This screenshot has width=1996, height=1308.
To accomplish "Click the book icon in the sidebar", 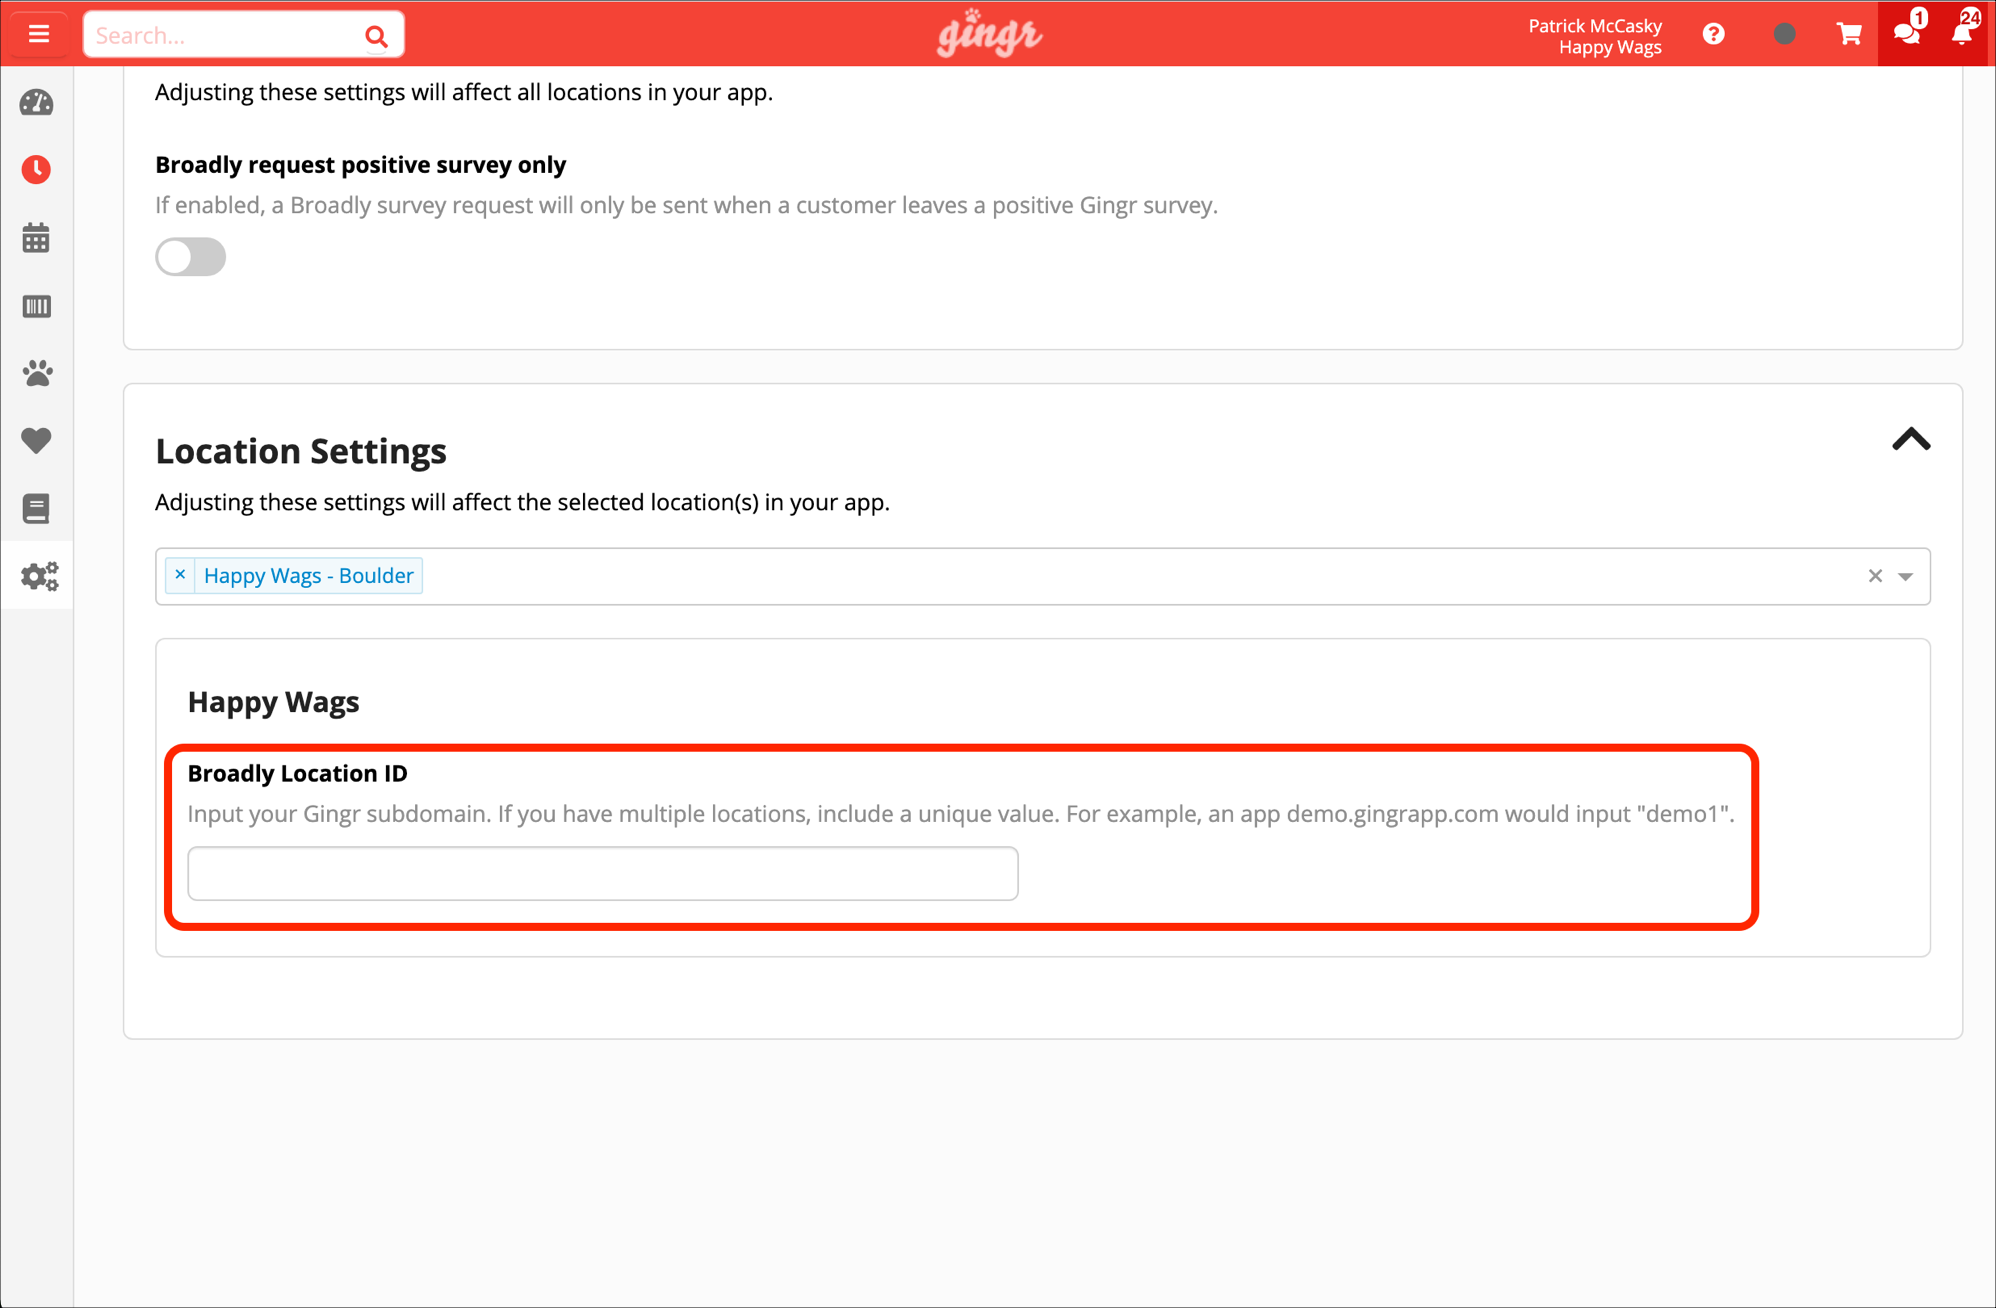I will 37,508.
